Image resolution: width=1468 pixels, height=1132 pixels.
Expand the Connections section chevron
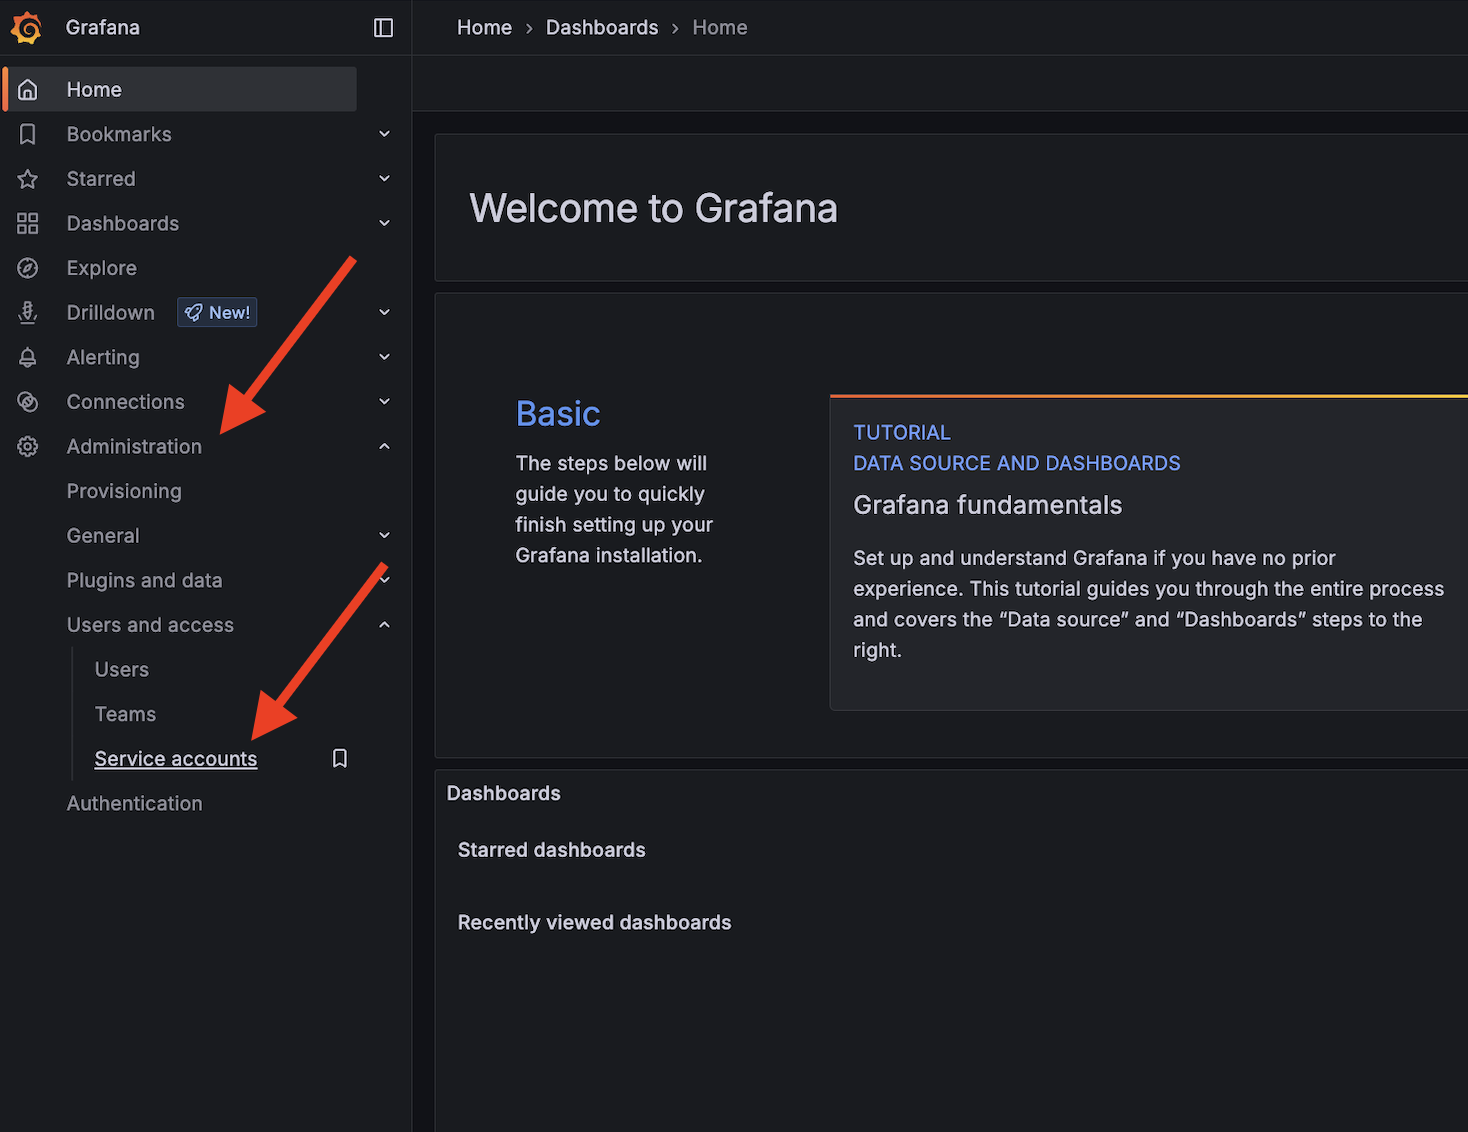click(x=384, y=402)
